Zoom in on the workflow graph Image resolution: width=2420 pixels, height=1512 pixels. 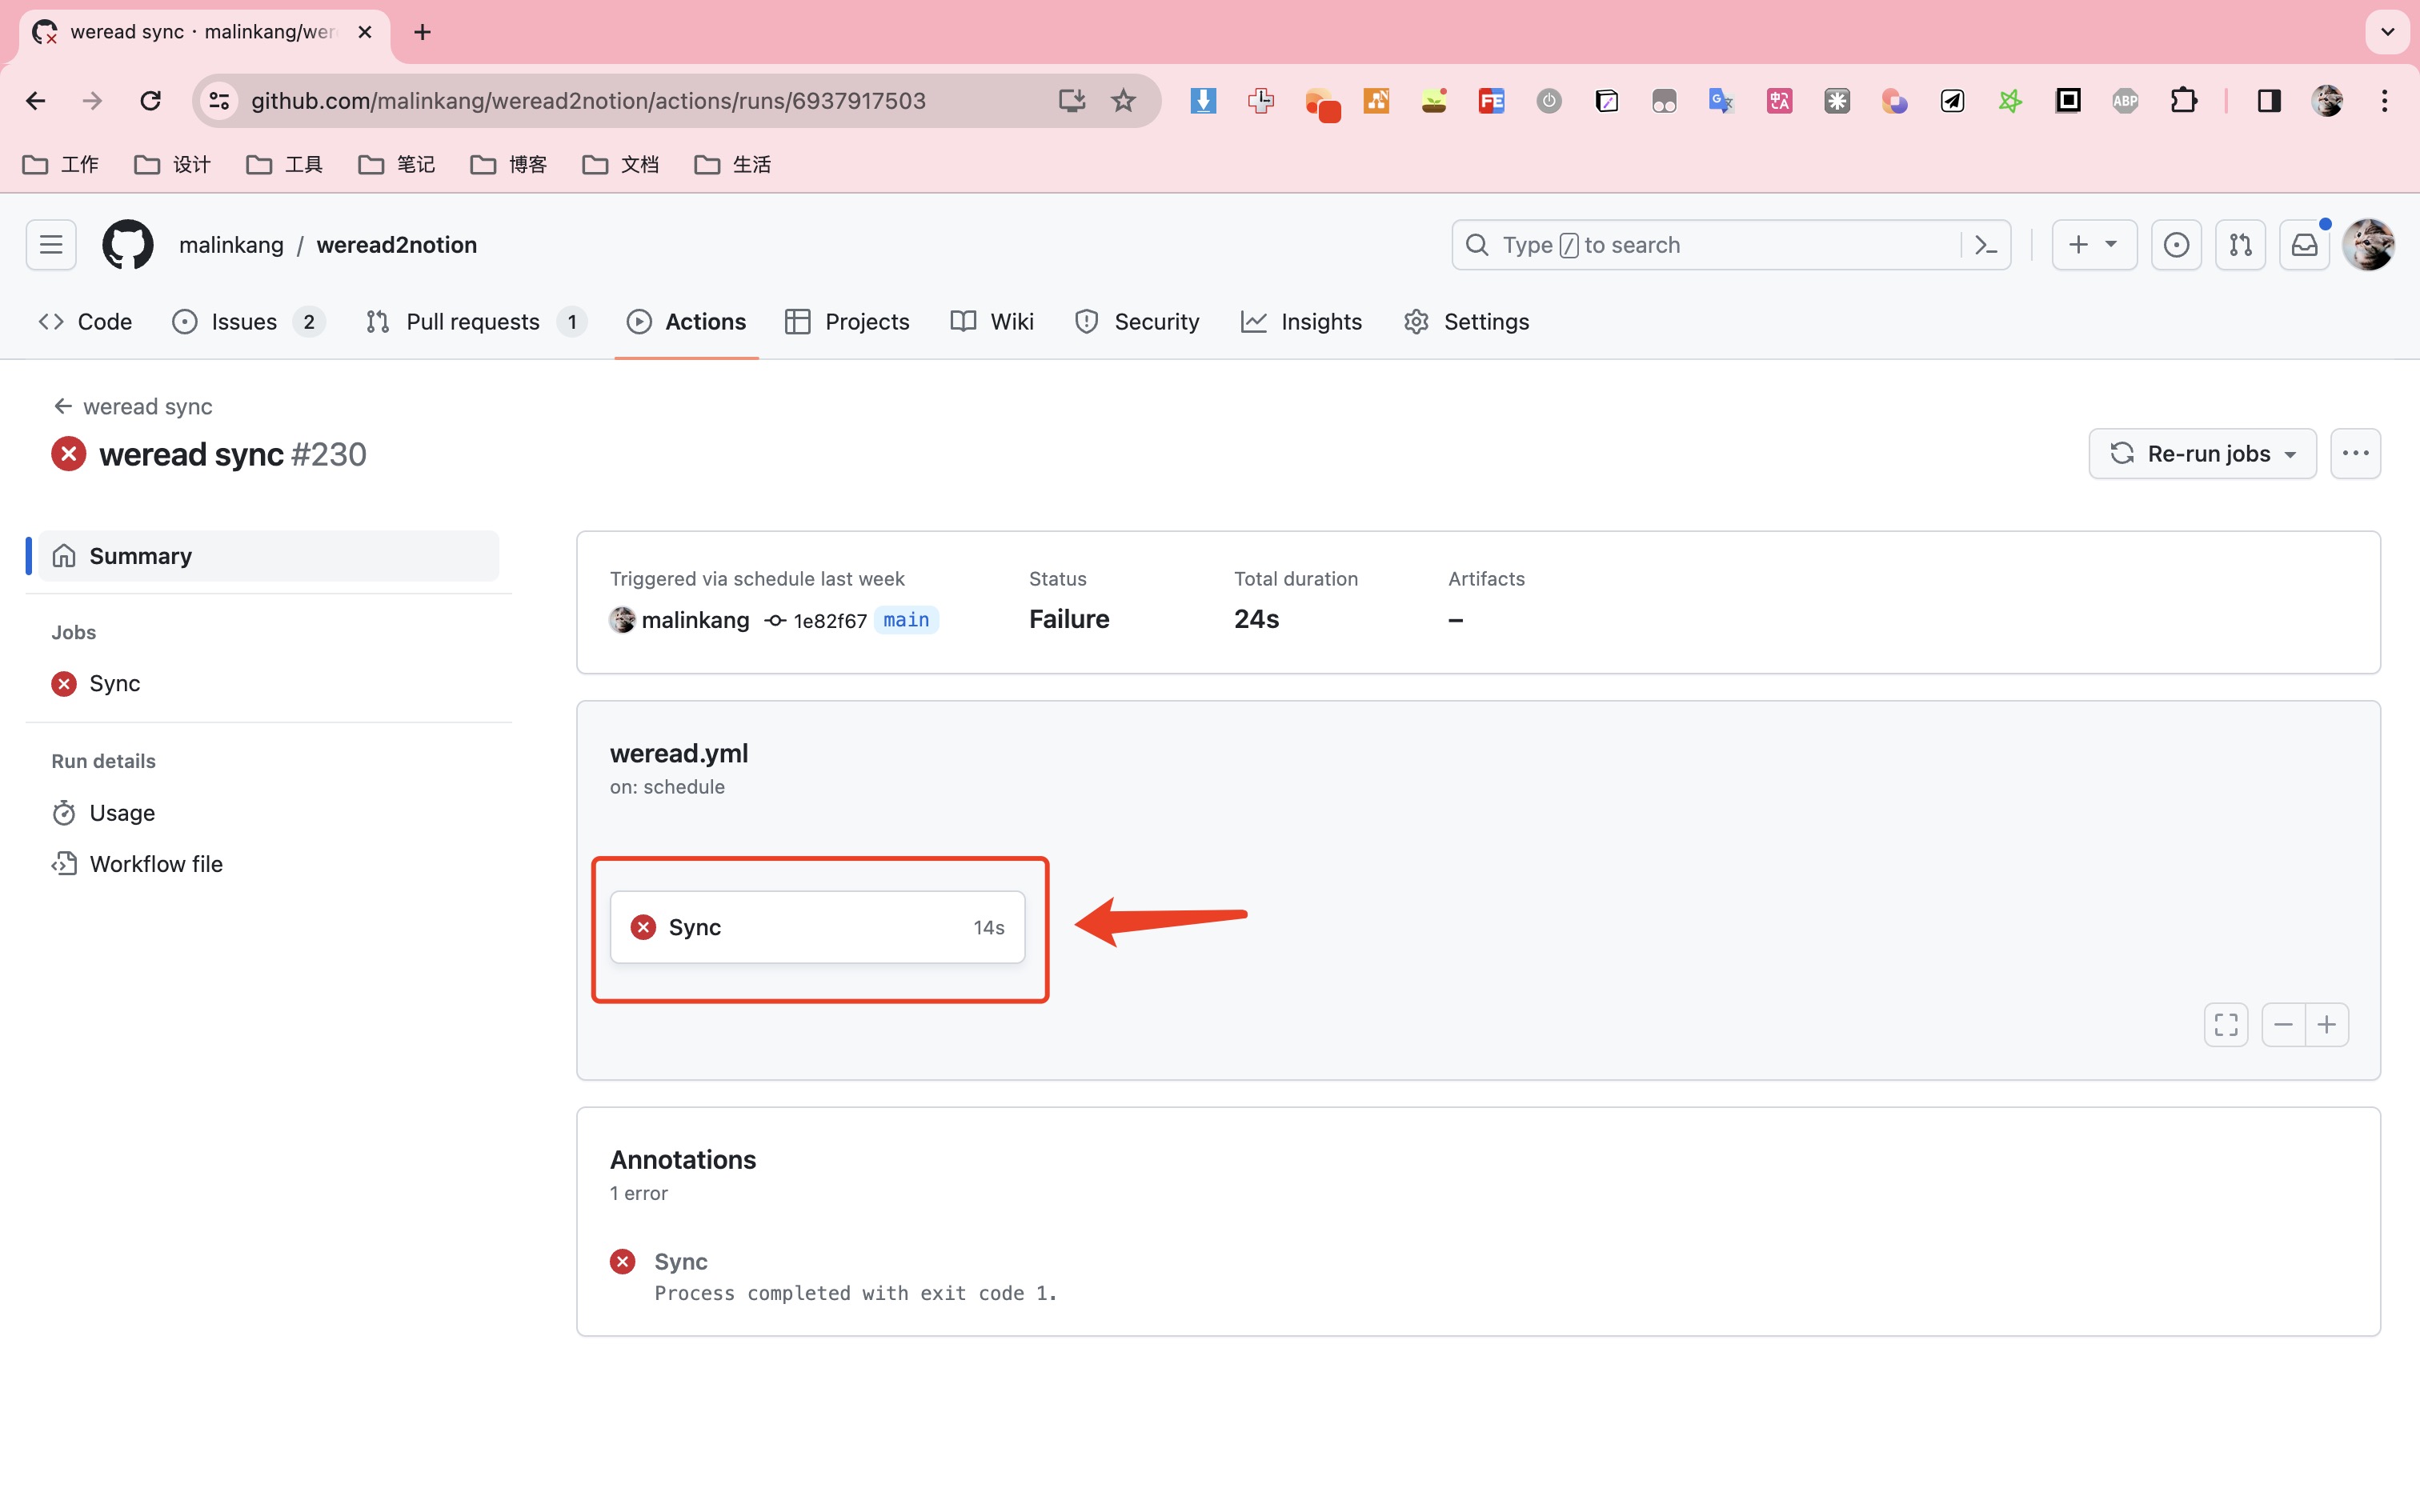click(x=2327, y=1025)
